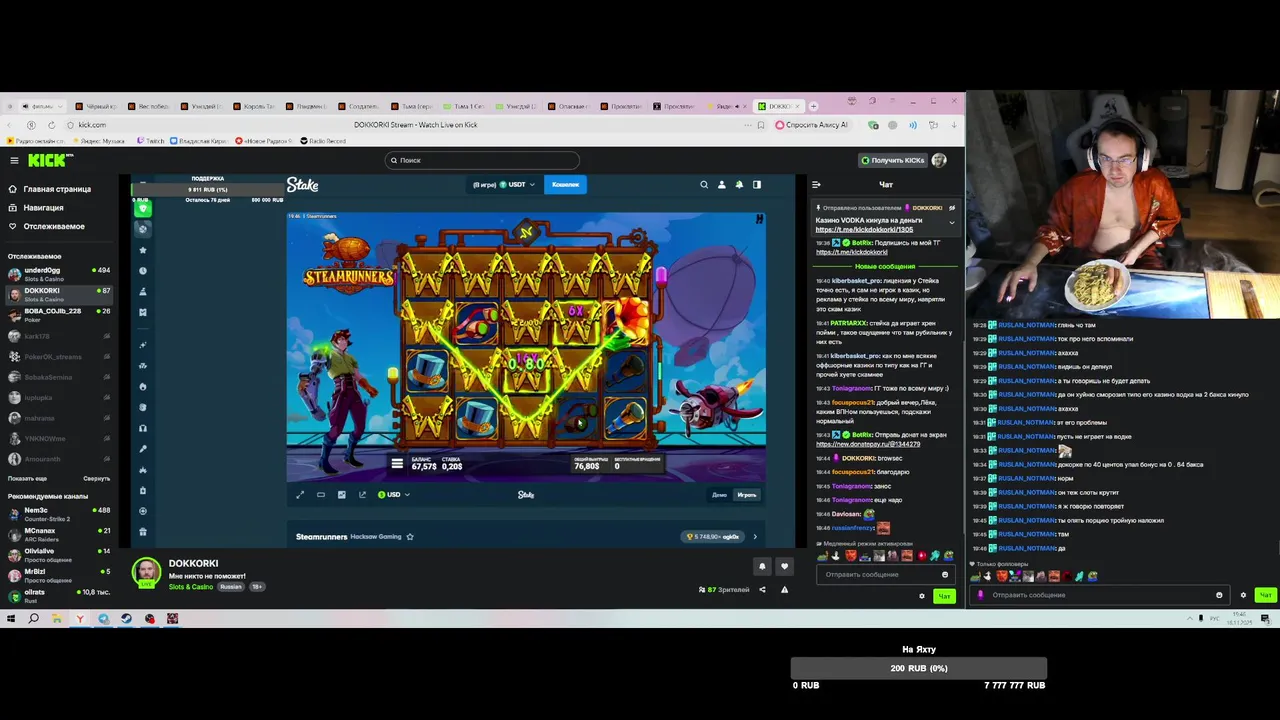Enter fullscreen mode for the slot game
The width and height of the screenshot is (1280, 720).
pyautogui.click(x=300, y=495)
